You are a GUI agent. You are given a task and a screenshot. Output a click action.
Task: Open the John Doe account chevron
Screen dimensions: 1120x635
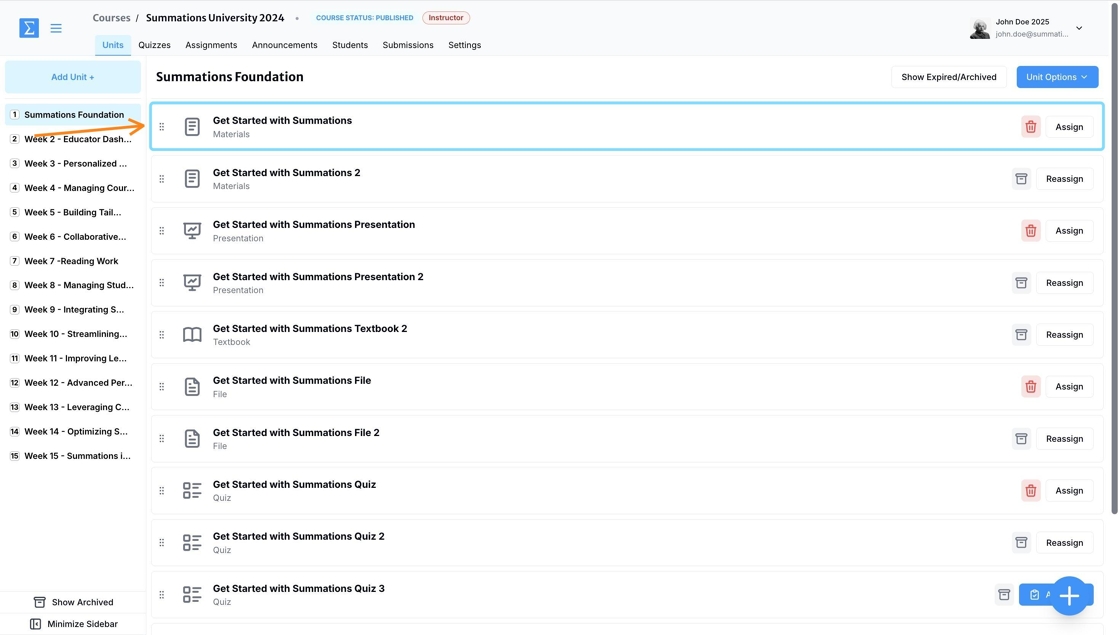coord(1079,29)
